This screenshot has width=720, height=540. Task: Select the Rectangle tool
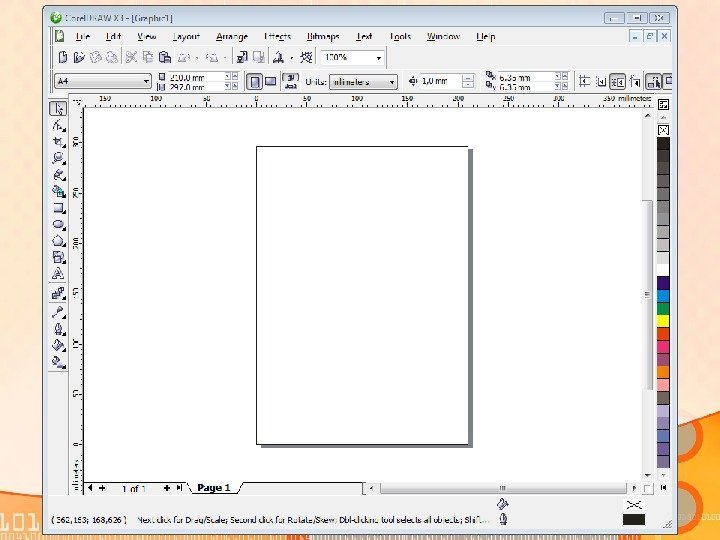pyautogui.click(x=58, y=208)
